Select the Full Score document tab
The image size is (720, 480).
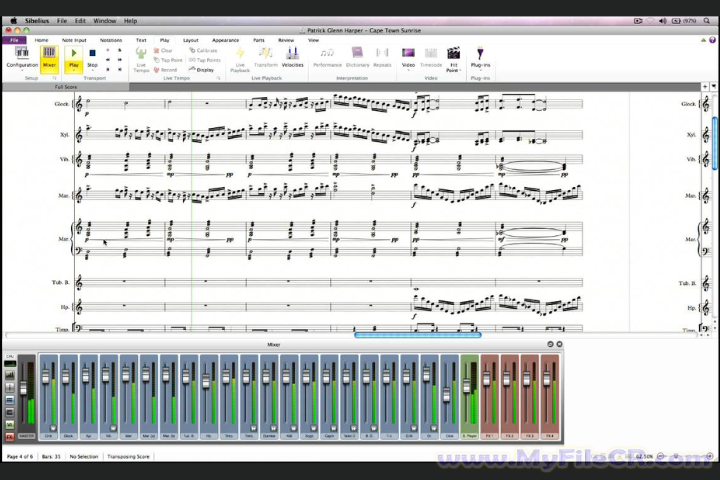(x=66, y=87)
